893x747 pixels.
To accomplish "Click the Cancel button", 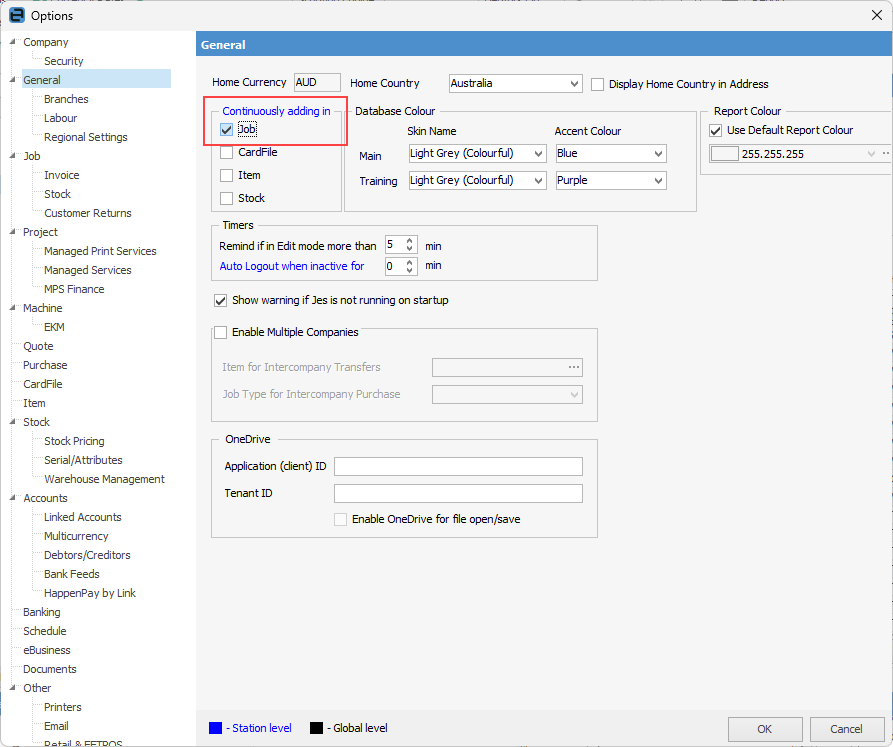I will pos(846,729).
